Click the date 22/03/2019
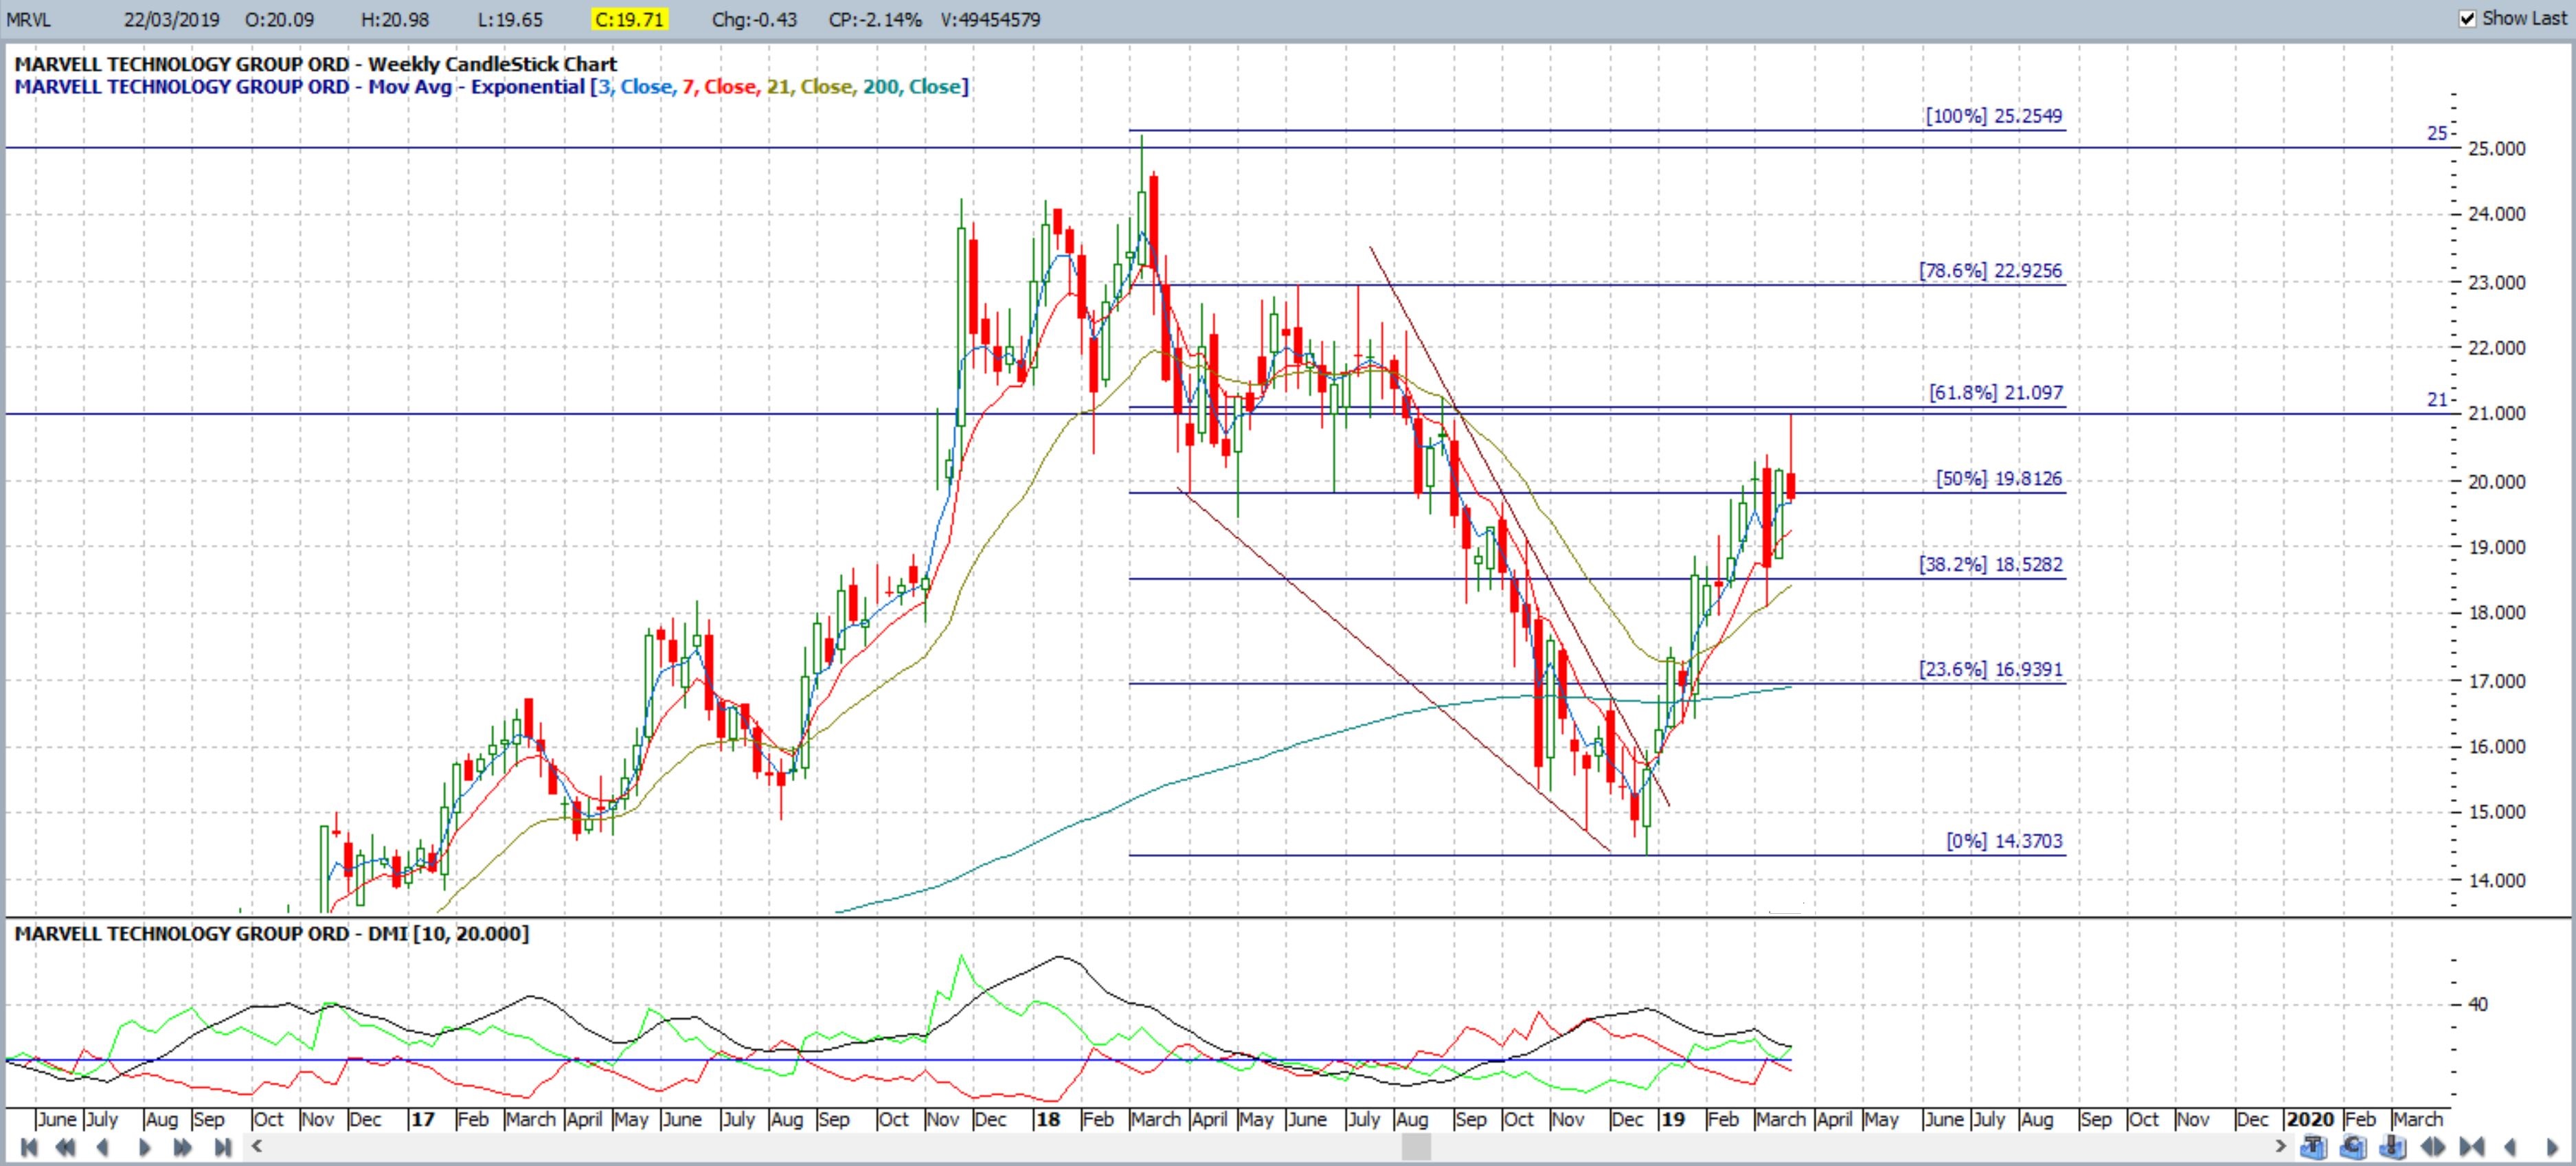This screenshot has height=1166, width=2576. [x=172, y=19]
